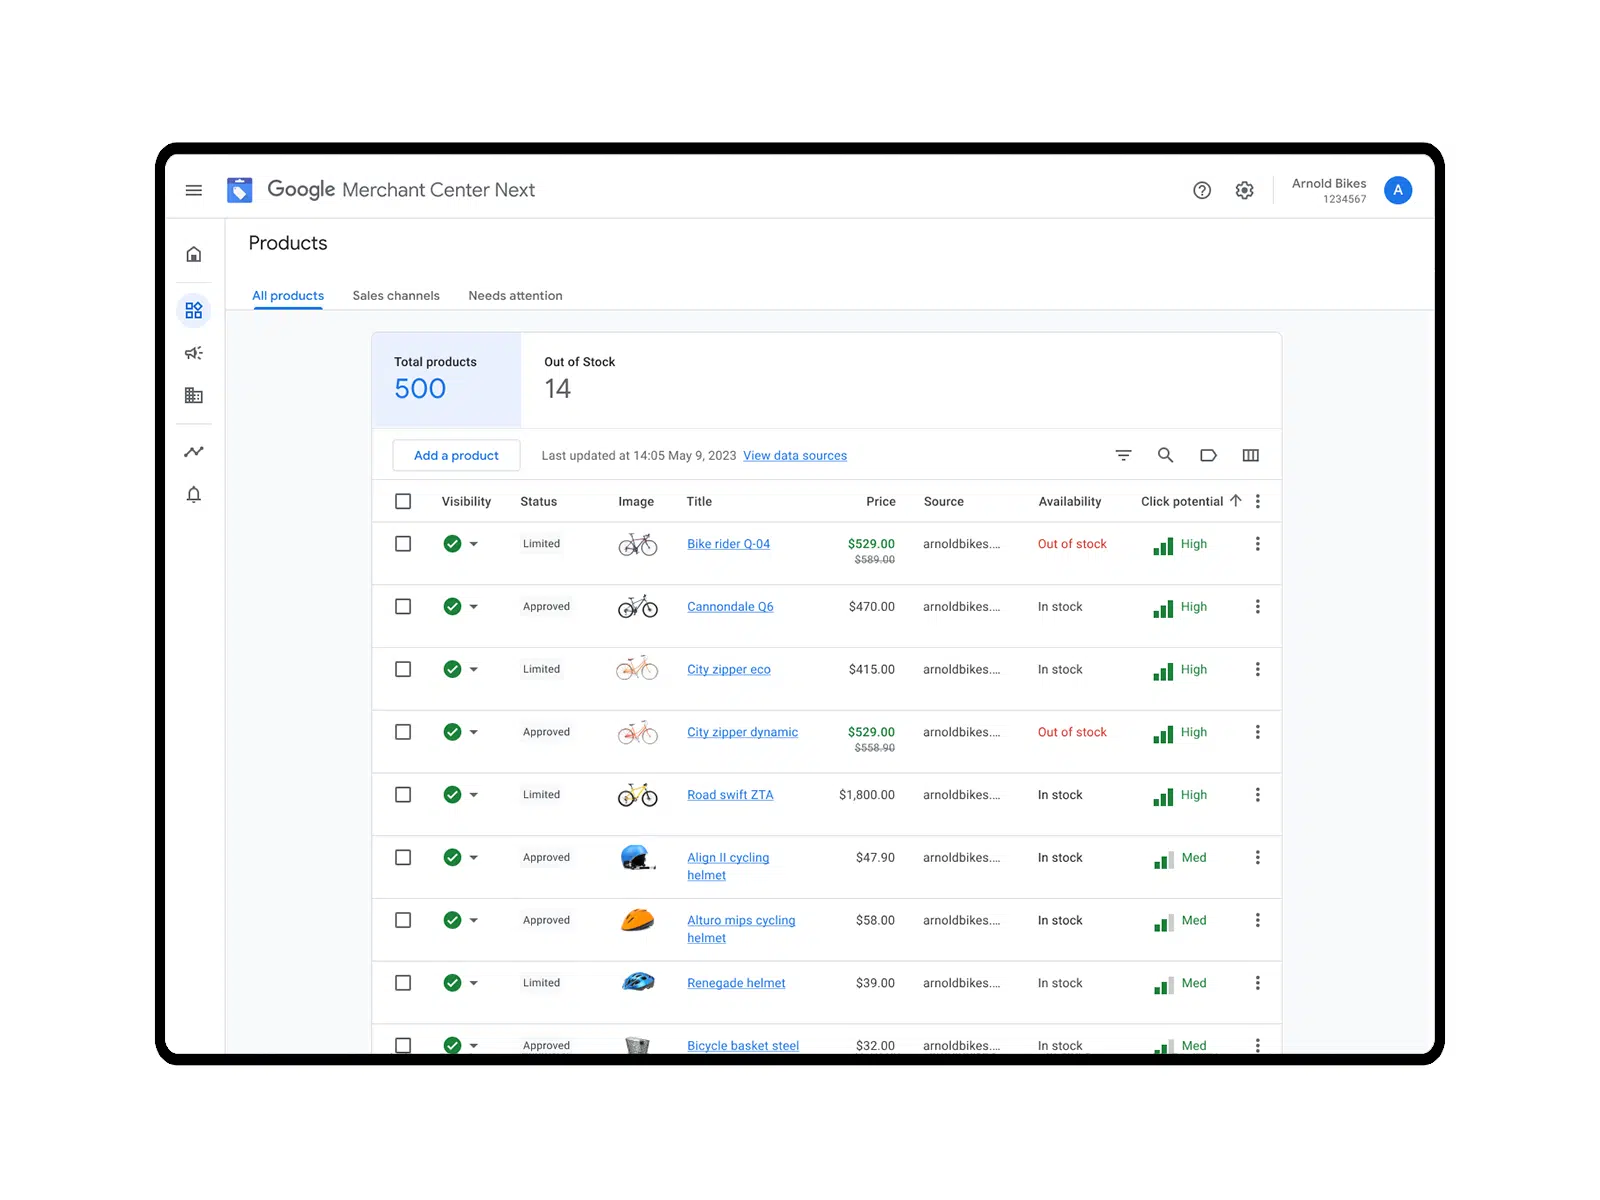The height and width of the screenshot is (1200, 1600).
Task: Switch to the Needs attention tab
Action: (515, 295)
